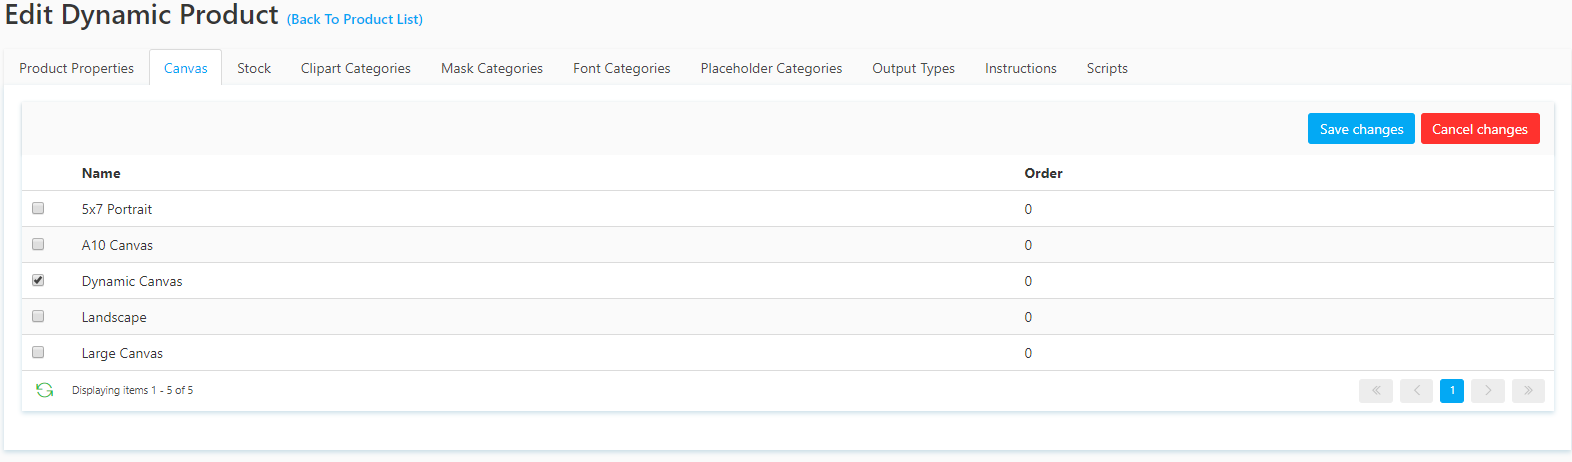Click the Save changes button
Viewport: 1572px width, 462px height.
click(1361, 129)
